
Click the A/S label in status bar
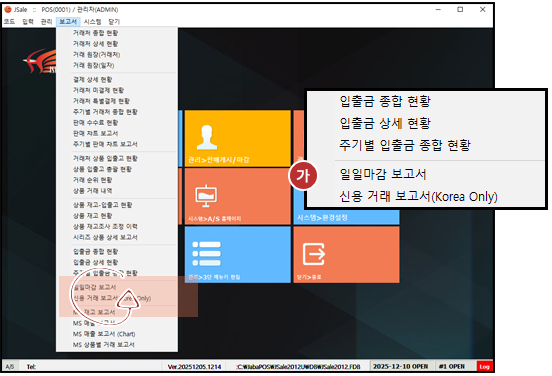tap(10, 366)
